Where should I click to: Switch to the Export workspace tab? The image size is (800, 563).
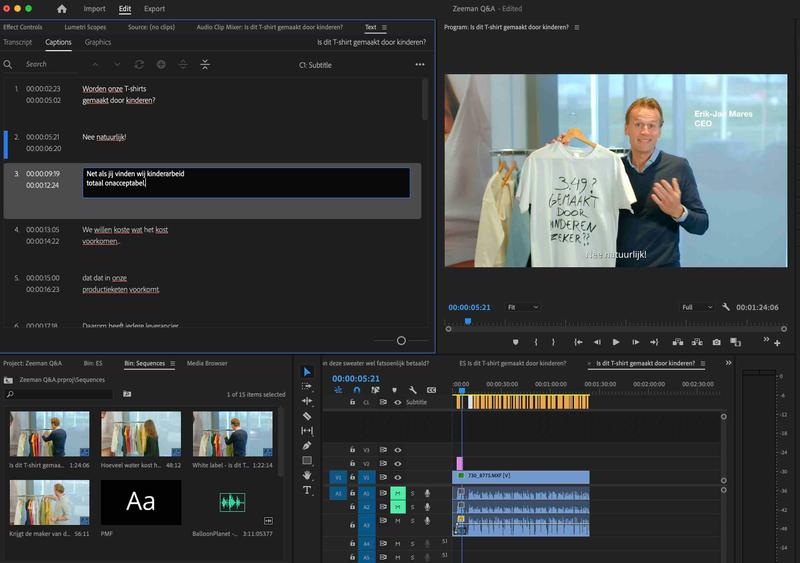154,9
